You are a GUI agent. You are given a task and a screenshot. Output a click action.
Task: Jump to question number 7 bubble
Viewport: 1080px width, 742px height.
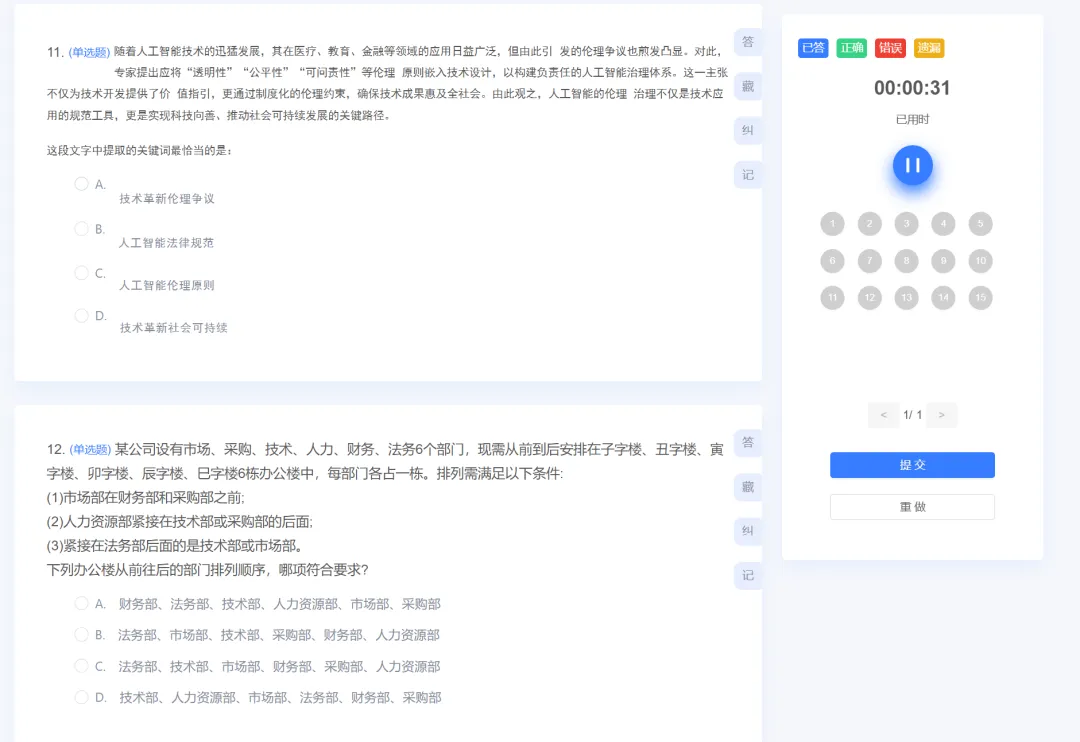point(869,260)
